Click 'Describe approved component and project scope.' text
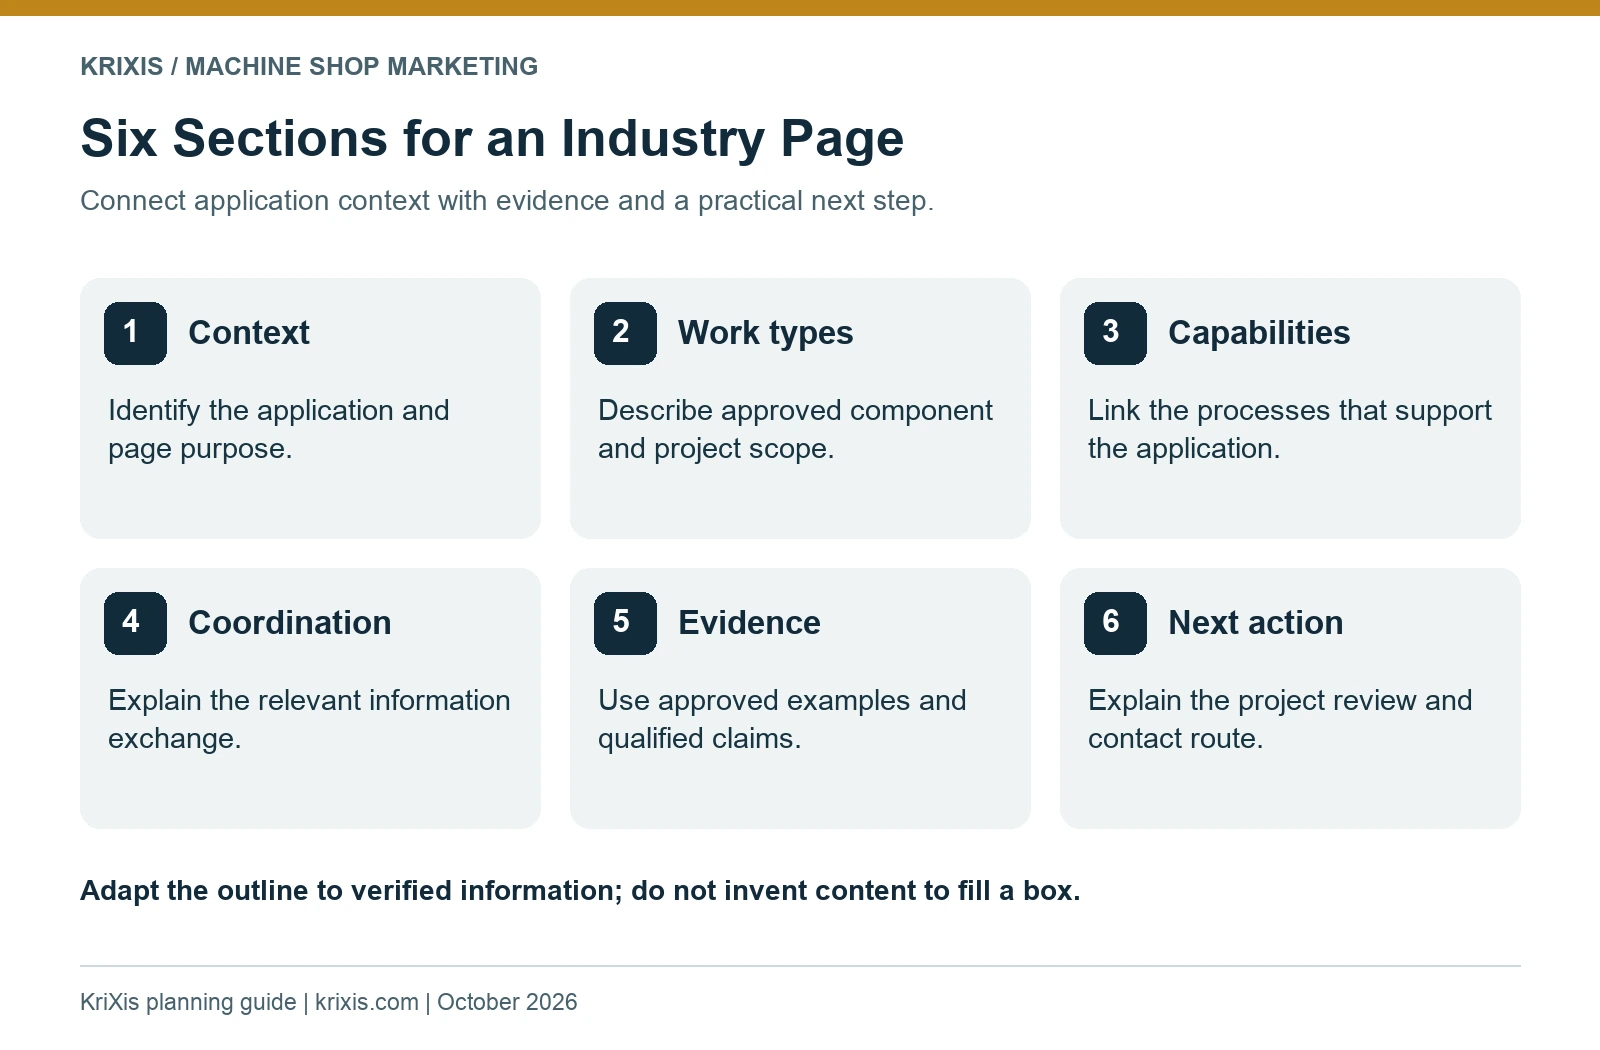The width and height of the screenshot is (1600, 1050). pyautogui.click(x=795, y=429)
